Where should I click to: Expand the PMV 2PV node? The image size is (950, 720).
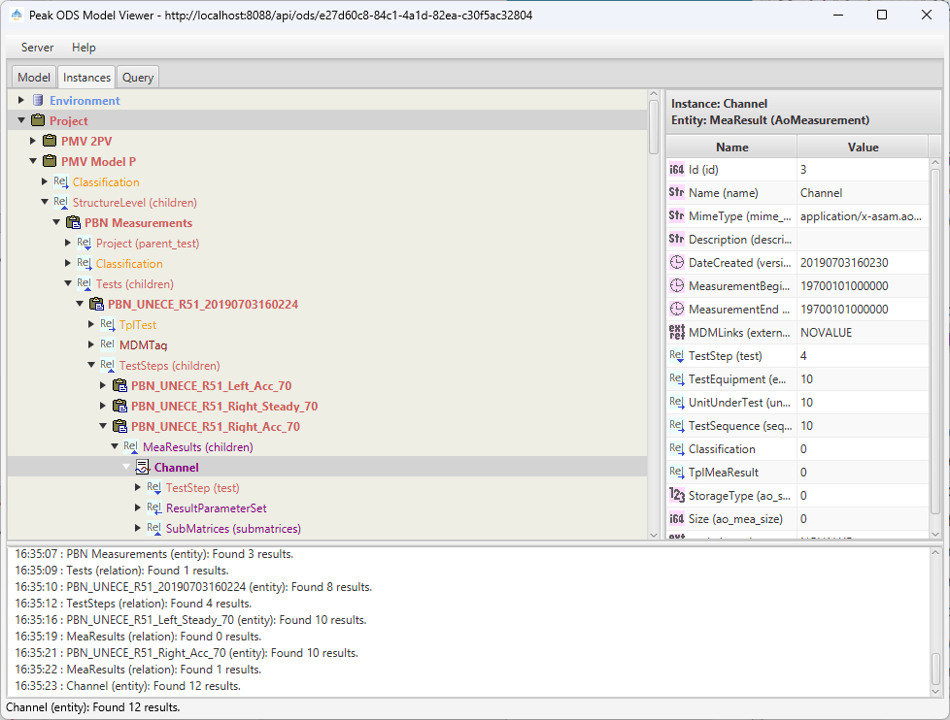[33, 141]
